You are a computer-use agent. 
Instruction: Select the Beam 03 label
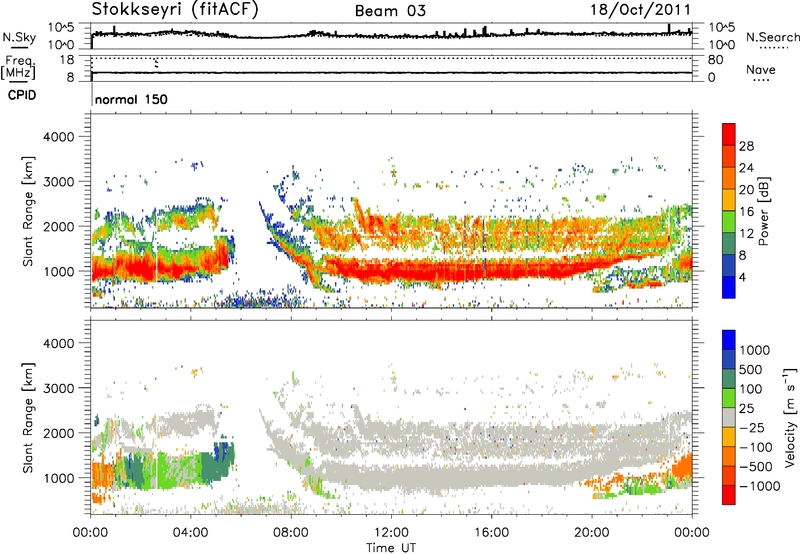click(x=390, y=11)
